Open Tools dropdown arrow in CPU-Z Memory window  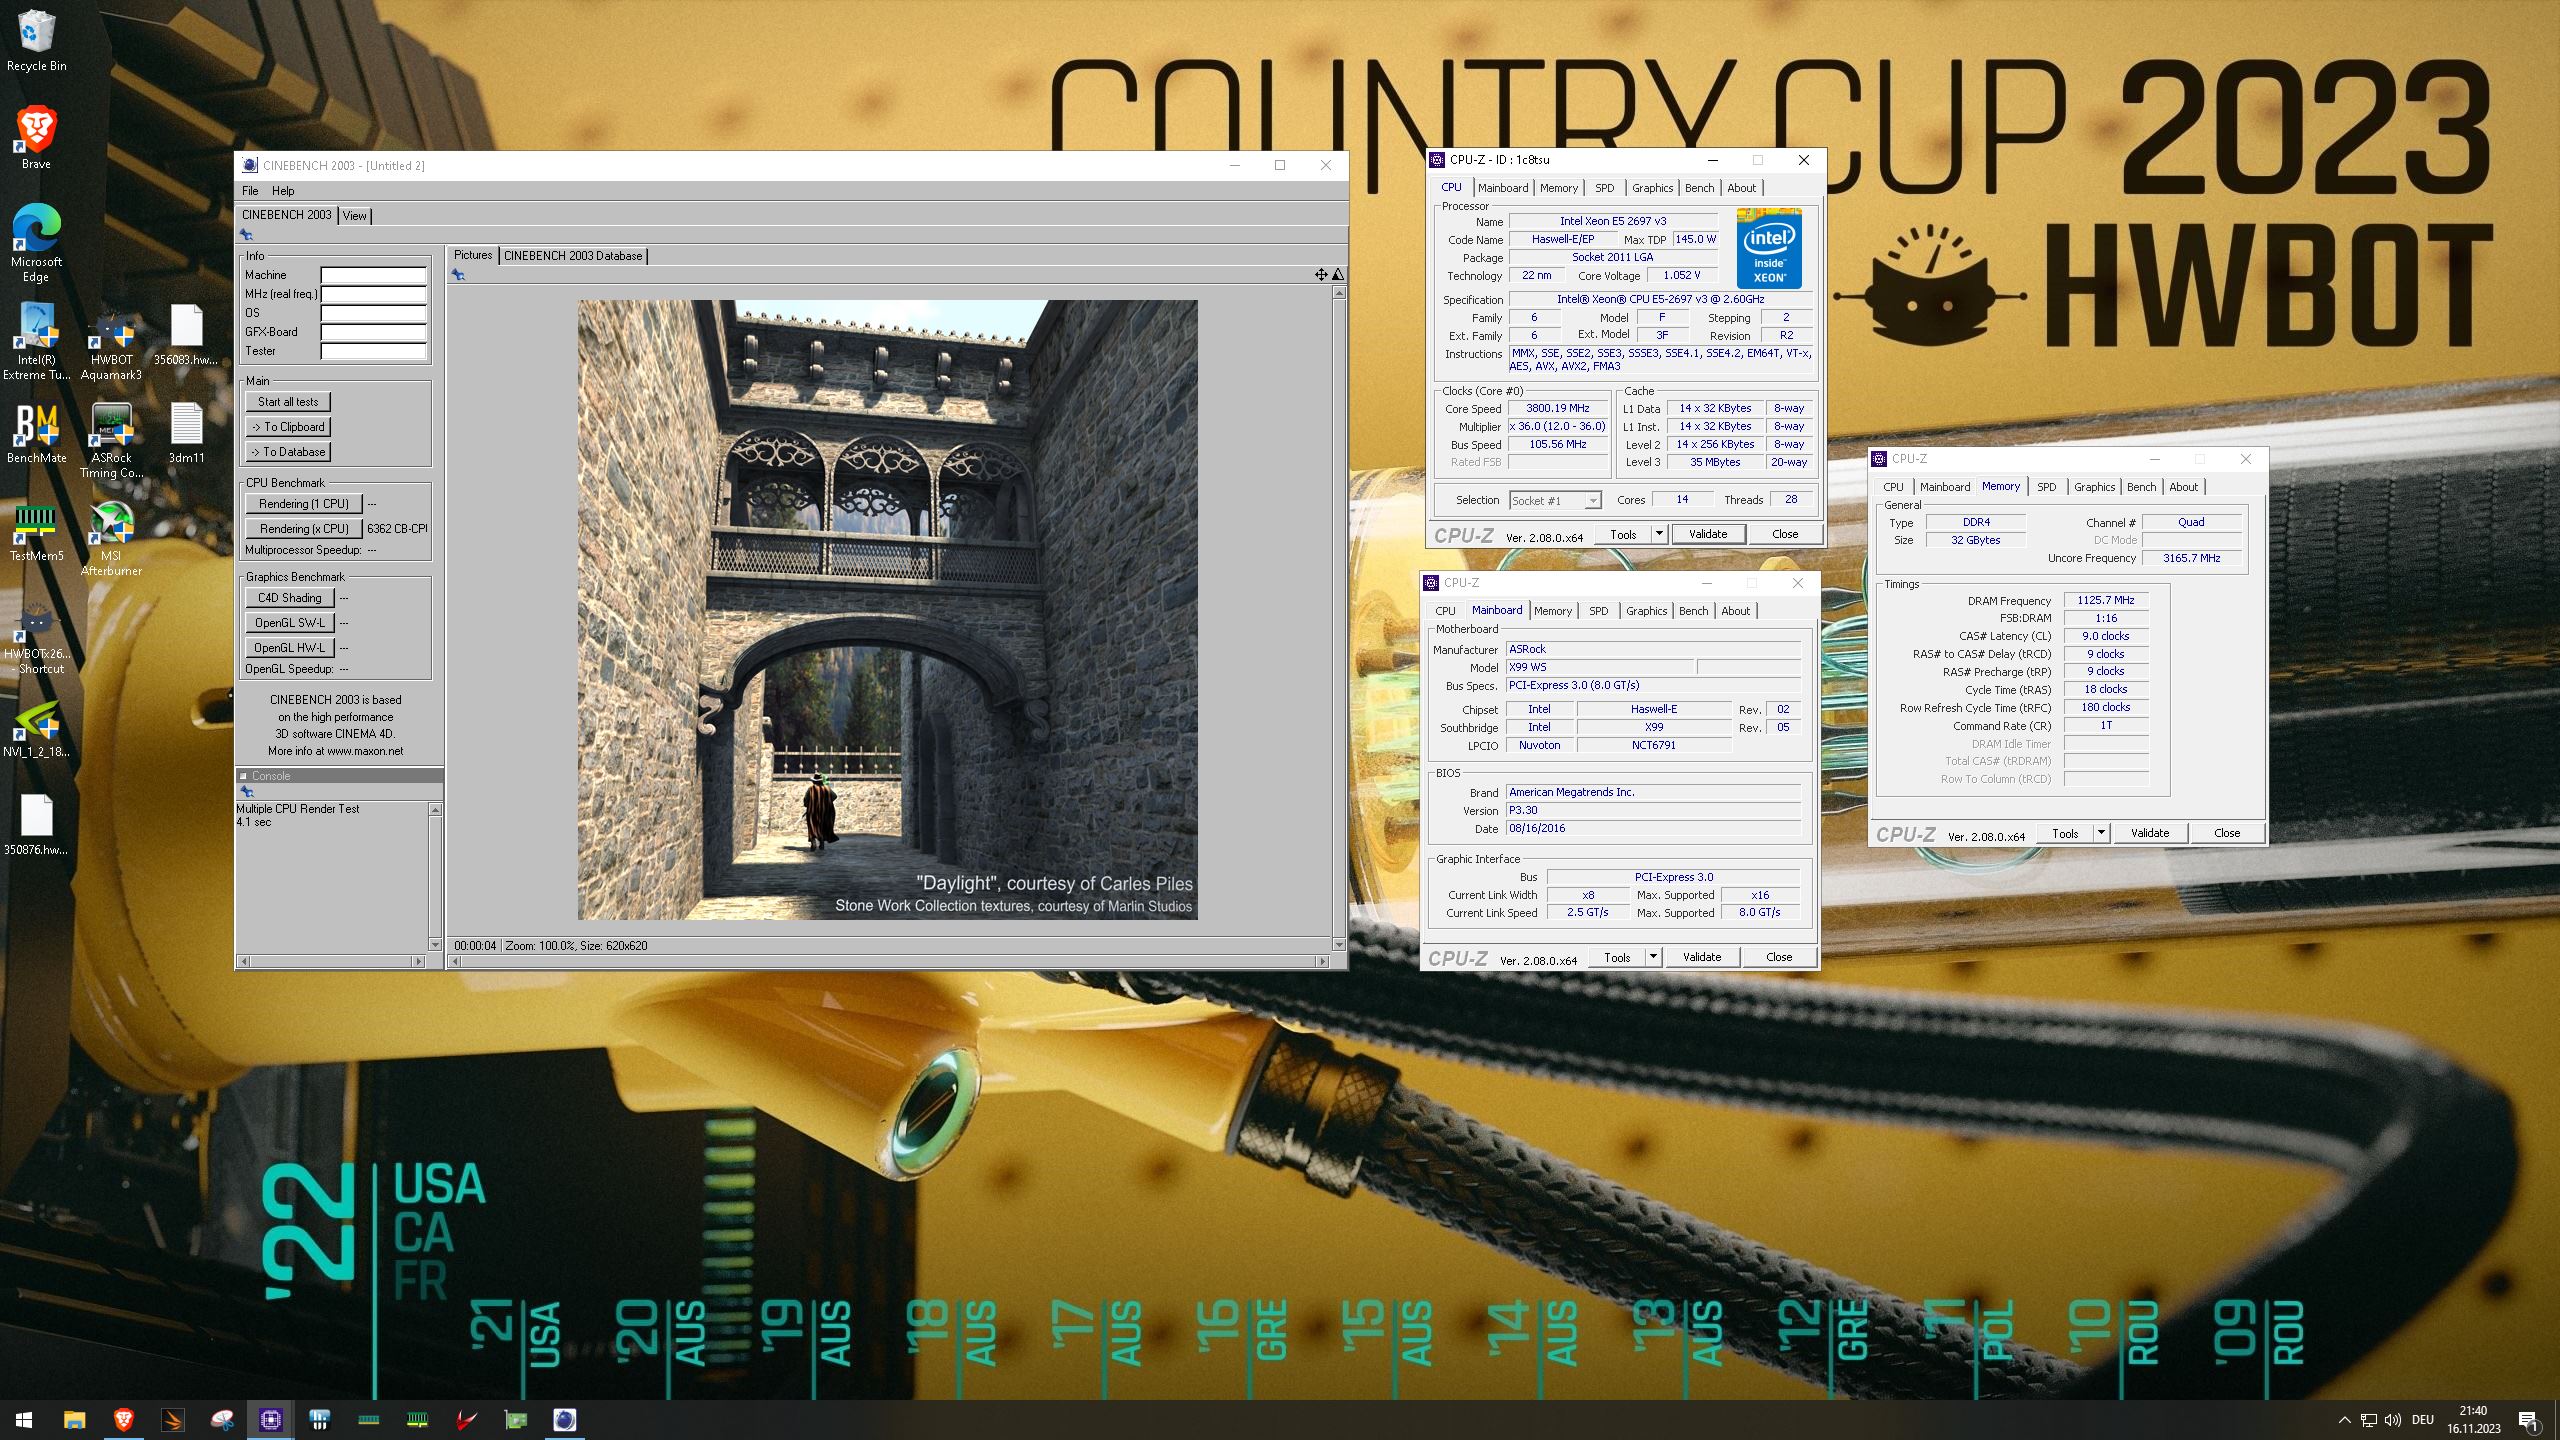(x=2100, y=833)
